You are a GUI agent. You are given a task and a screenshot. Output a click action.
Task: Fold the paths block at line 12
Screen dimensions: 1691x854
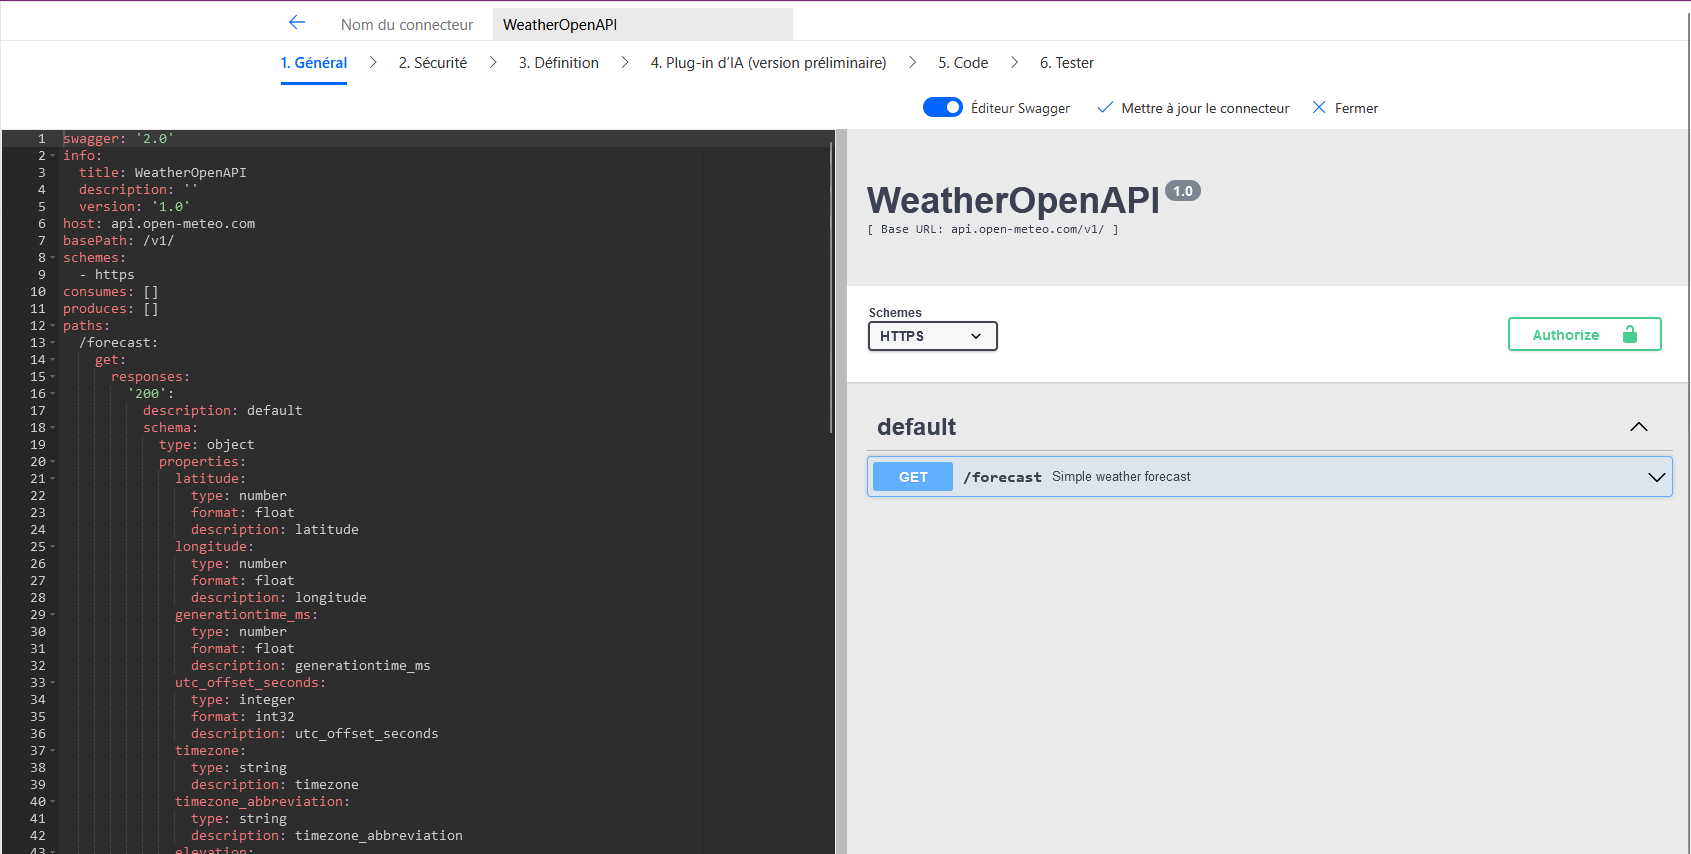53,326
